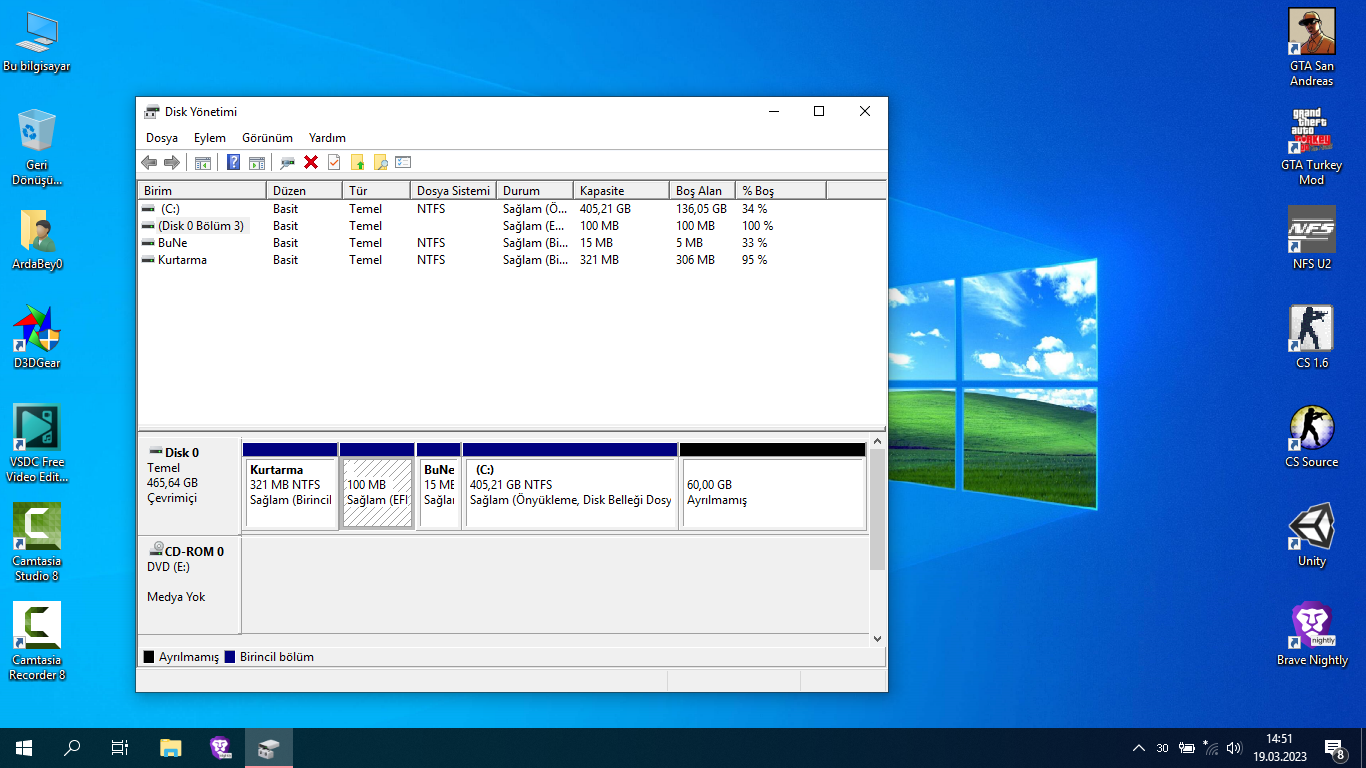Viewport: 1366px width, 768px height.
Task: Click the checklist settings toolbar icon
Action: pyautogui.click(x=403, y=162)
